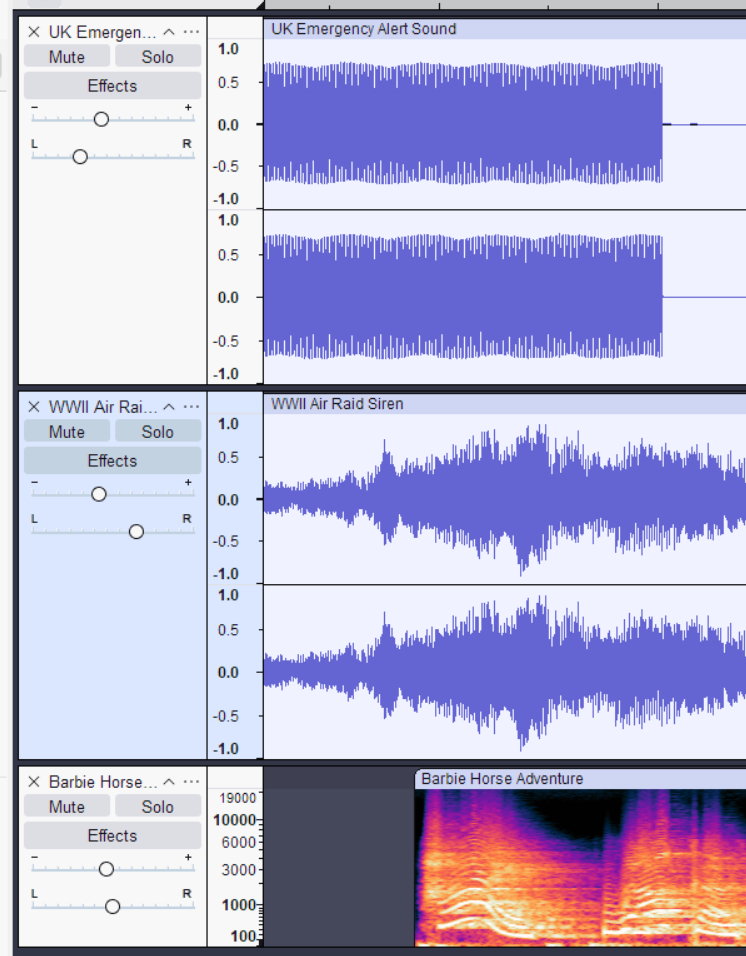Select the Barbie Horse Adventure clip title
This screenshot has width=746, height=956.
(x=502, y=779)
